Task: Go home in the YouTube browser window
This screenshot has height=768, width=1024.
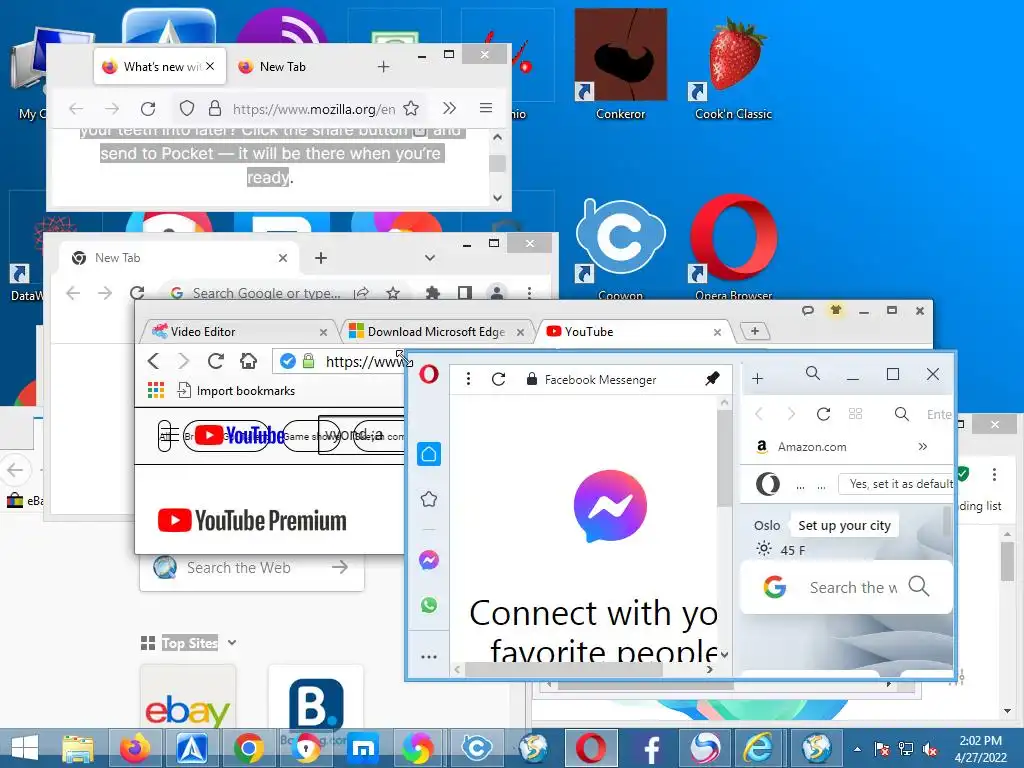Action: coord(248,361)
